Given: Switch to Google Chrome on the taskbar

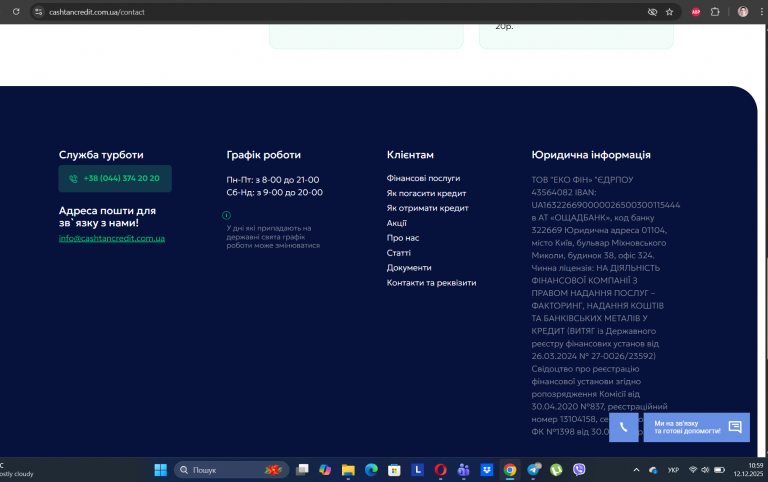Looking at the screenshot, I should click(x=510, y=470).
